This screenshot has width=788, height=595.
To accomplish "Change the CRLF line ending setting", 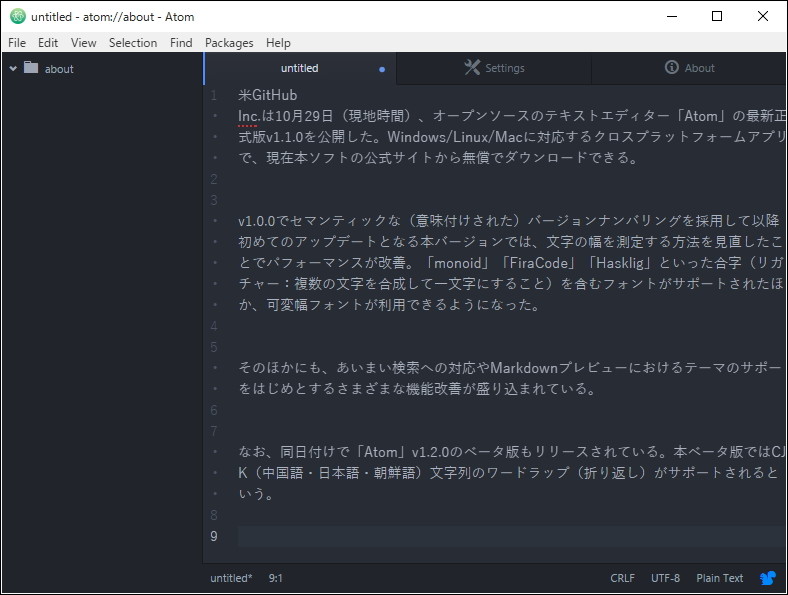I will 622,578.
